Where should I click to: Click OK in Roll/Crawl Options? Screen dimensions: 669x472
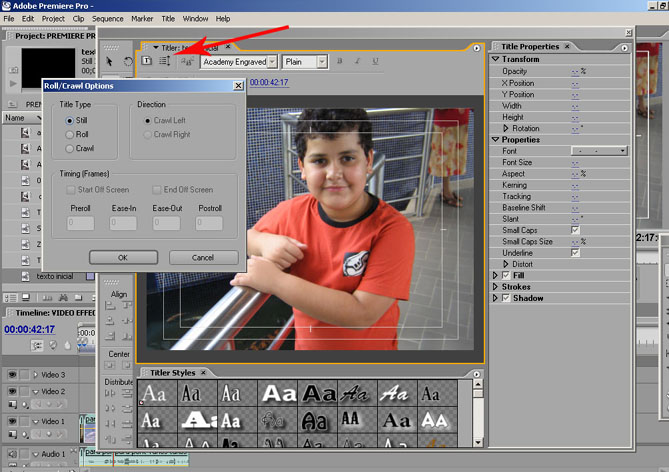(x=123, y=257)
